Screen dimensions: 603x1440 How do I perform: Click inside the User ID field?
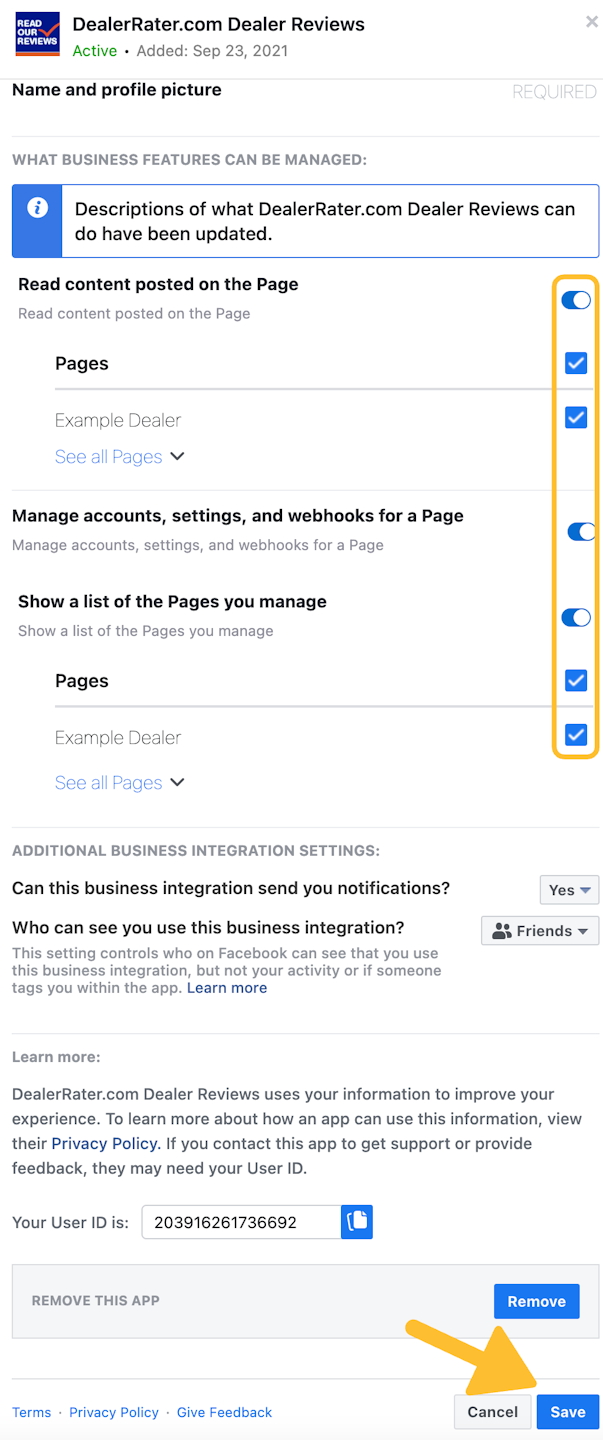(240, 1222)
